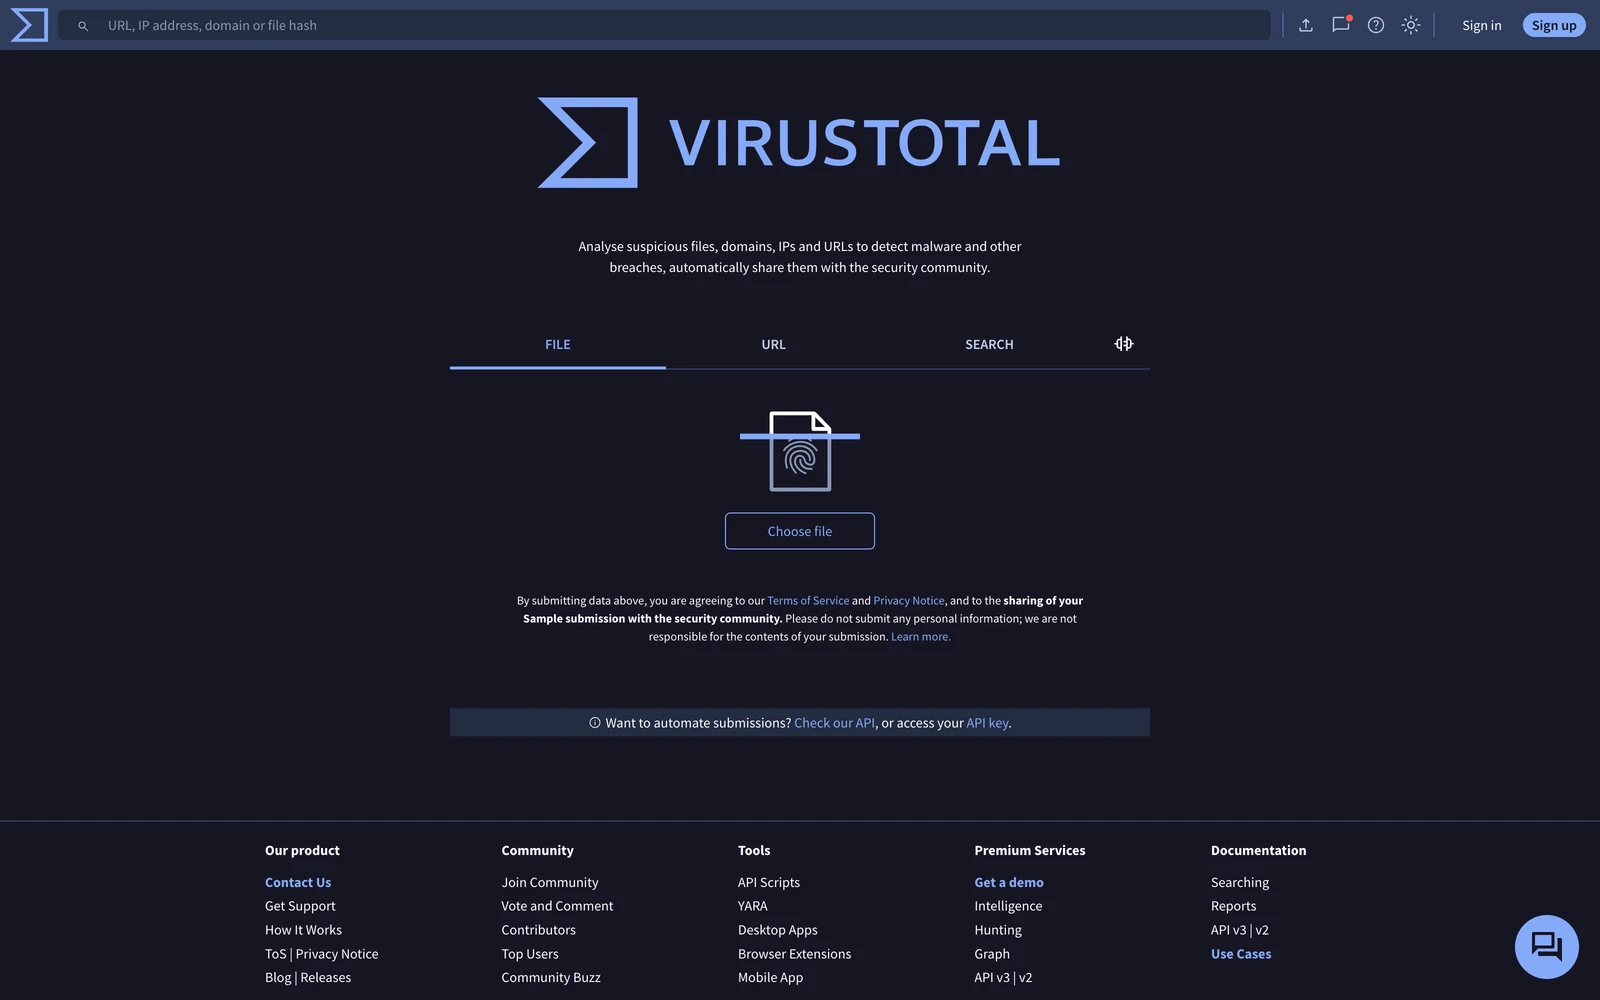Click the Sign up button
The height and width of the screenshot is (1000, 1600).
point(1554,25)
